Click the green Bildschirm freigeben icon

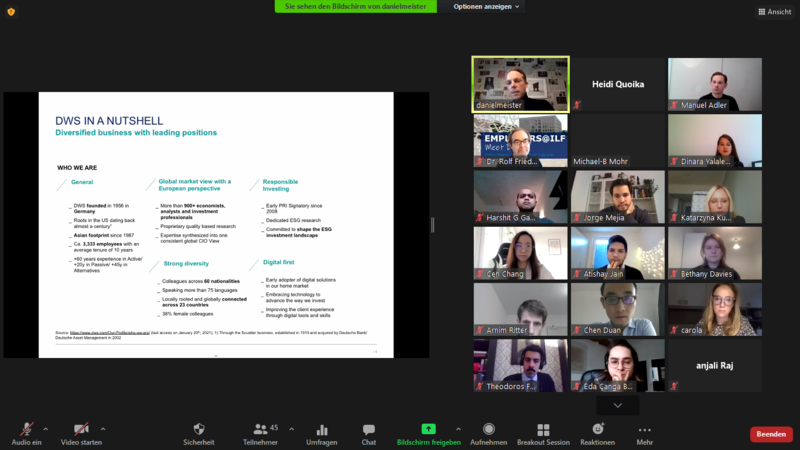click(429, 429)
